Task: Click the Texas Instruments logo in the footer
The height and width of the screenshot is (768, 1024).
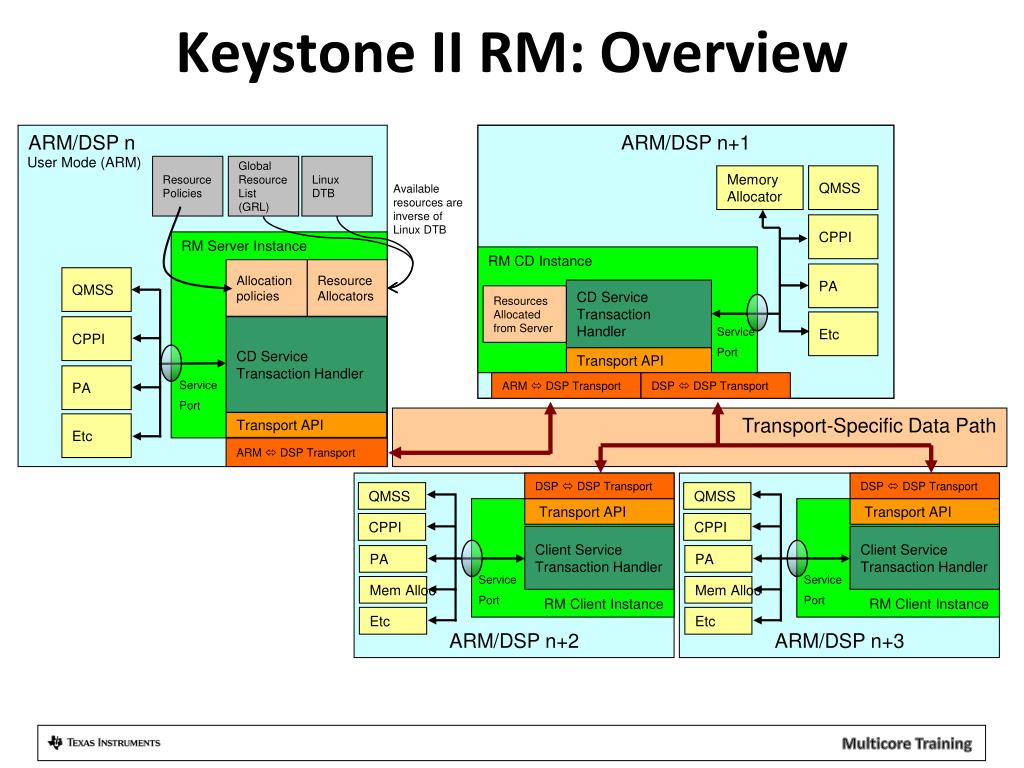Action: tap(104, 743)
